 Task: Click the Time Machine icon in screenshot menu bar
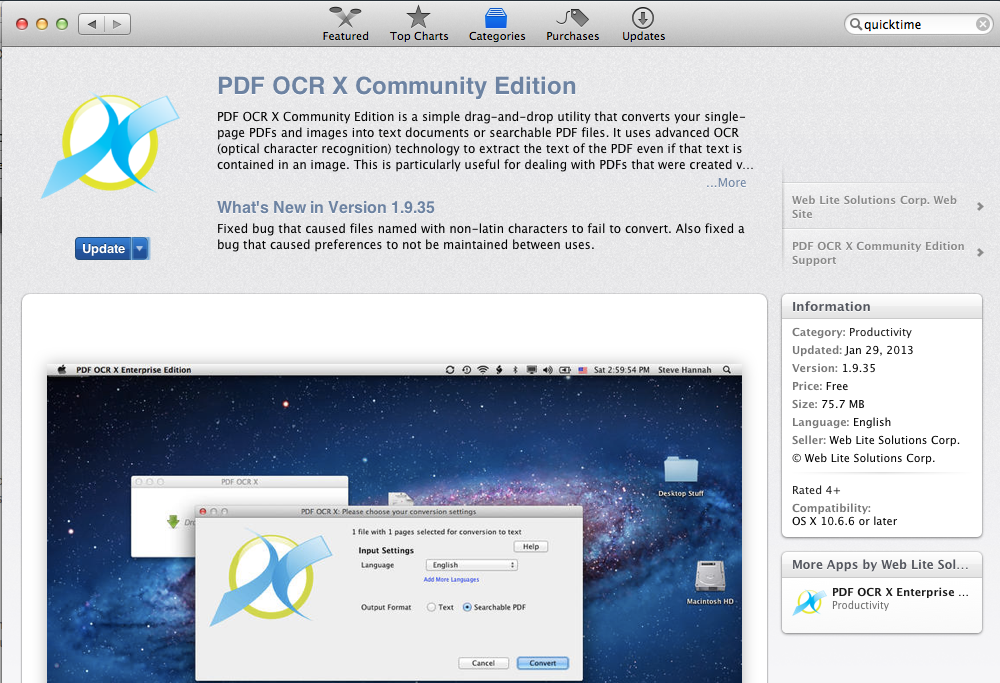[x=467, y=370]
